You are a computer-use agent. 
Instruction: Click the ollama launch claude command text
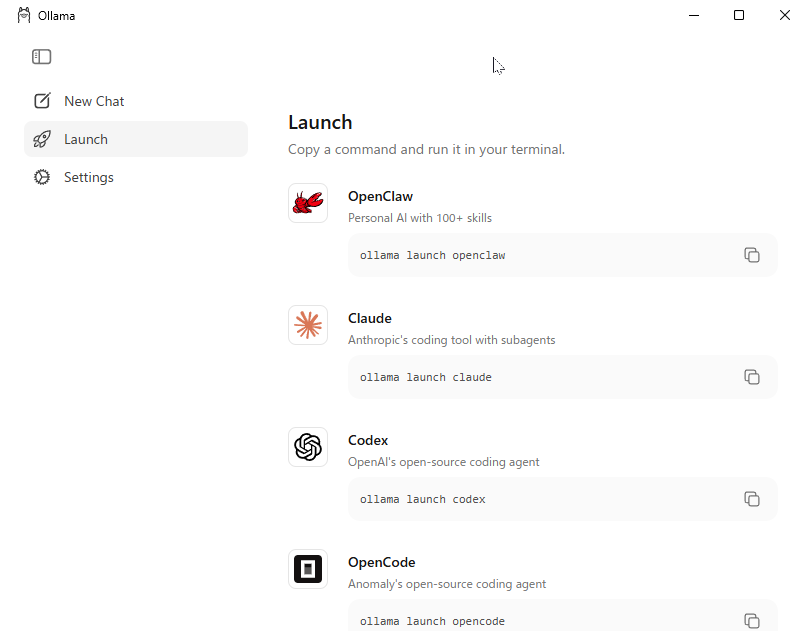click(x=426, y=377)
